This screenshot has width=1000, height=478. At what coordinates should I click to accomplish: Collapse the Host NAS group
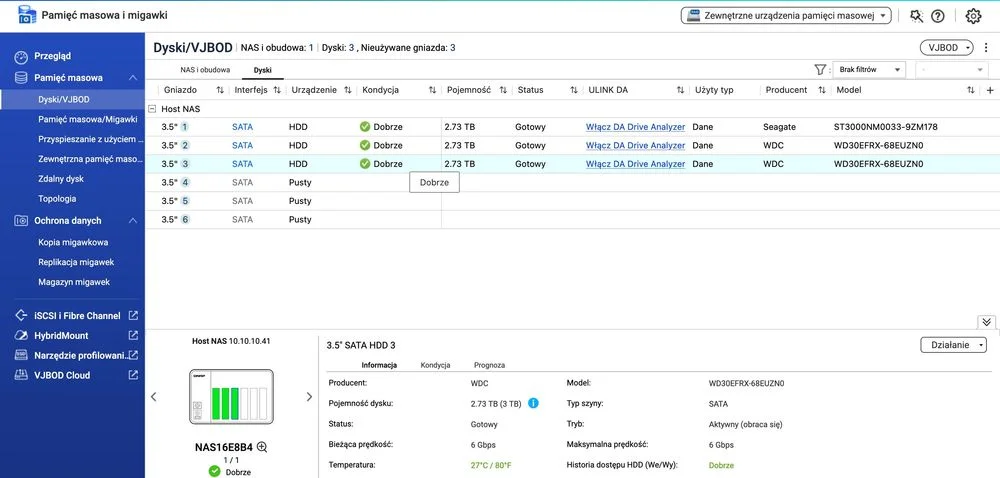pyautogui.click(x=152, y=109)
